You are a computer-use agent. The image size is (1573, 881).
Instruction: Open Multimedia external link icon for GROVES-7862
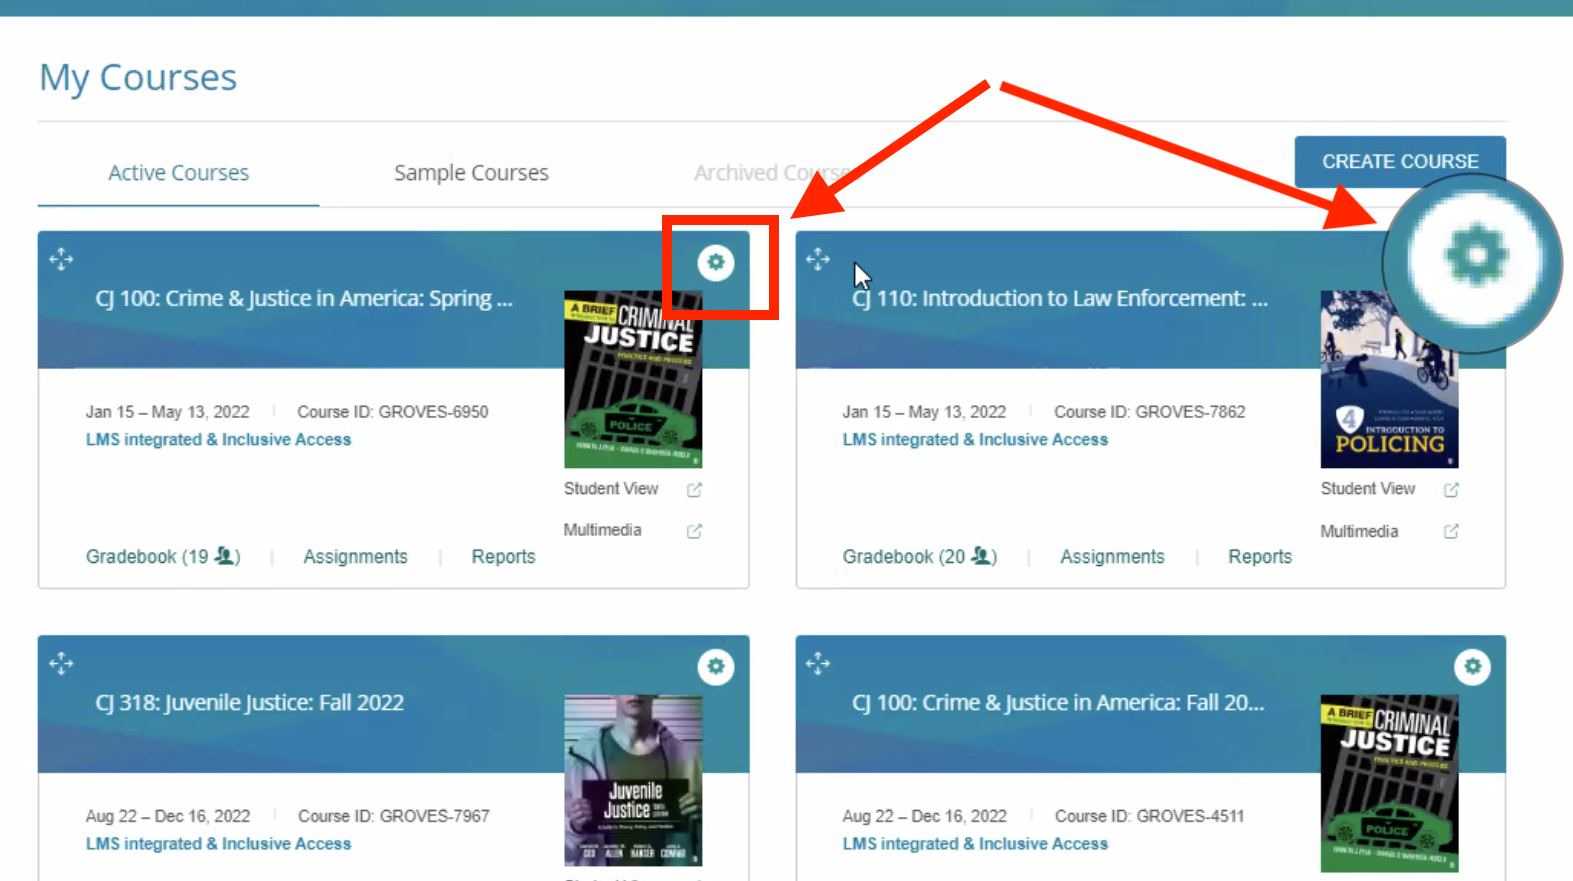coord(1451,531)
